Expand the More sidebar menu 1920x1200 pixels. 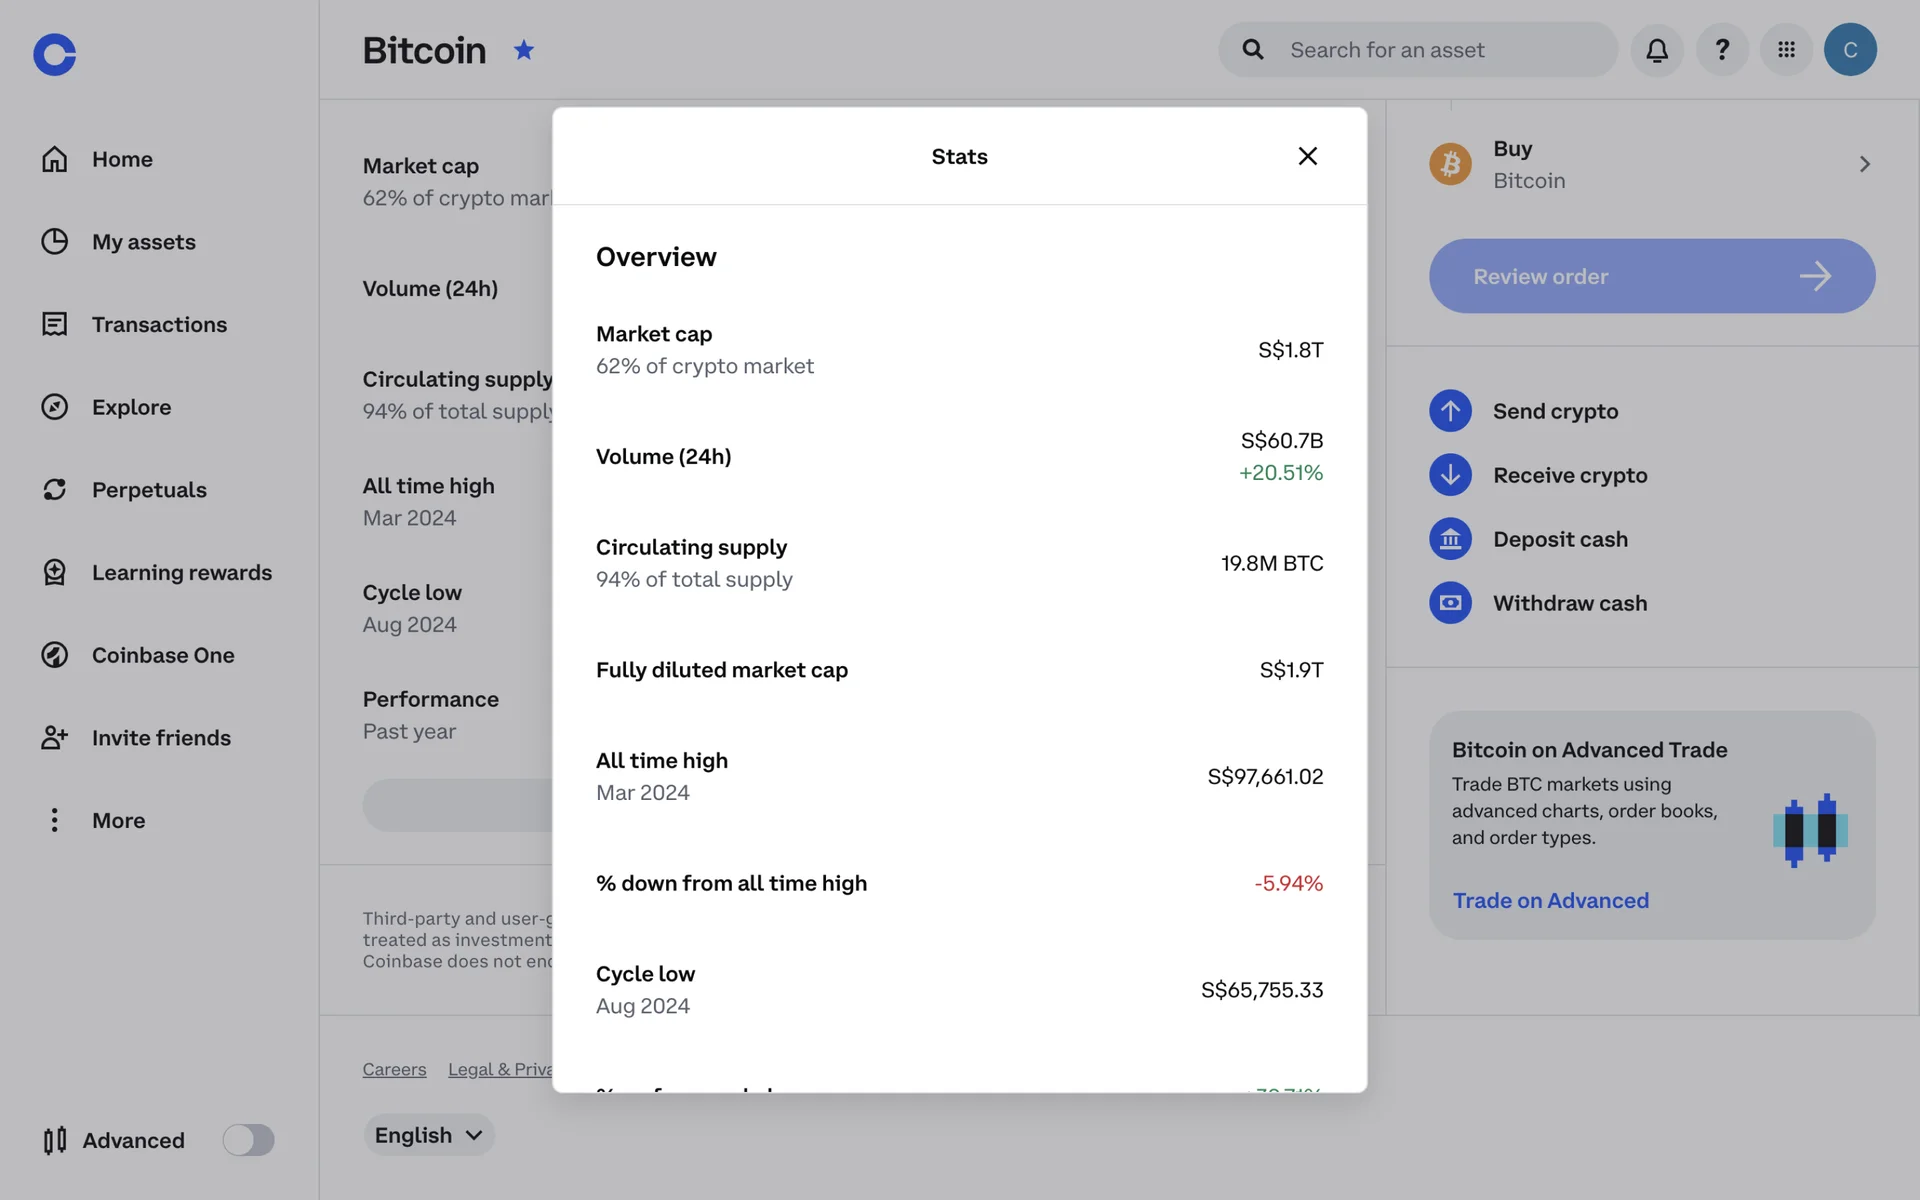click(118, 820)
